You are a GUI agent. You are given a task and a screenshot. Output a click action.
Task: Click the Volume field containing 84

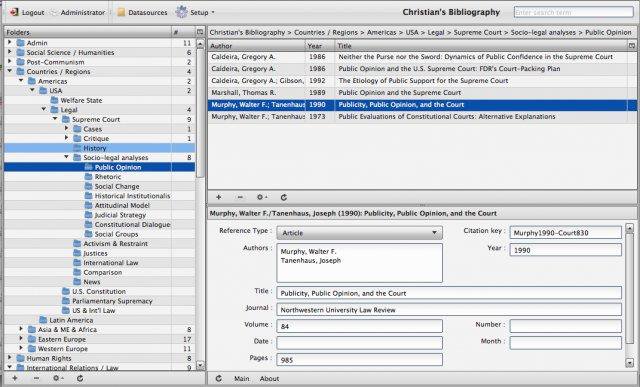pos(360,326)
